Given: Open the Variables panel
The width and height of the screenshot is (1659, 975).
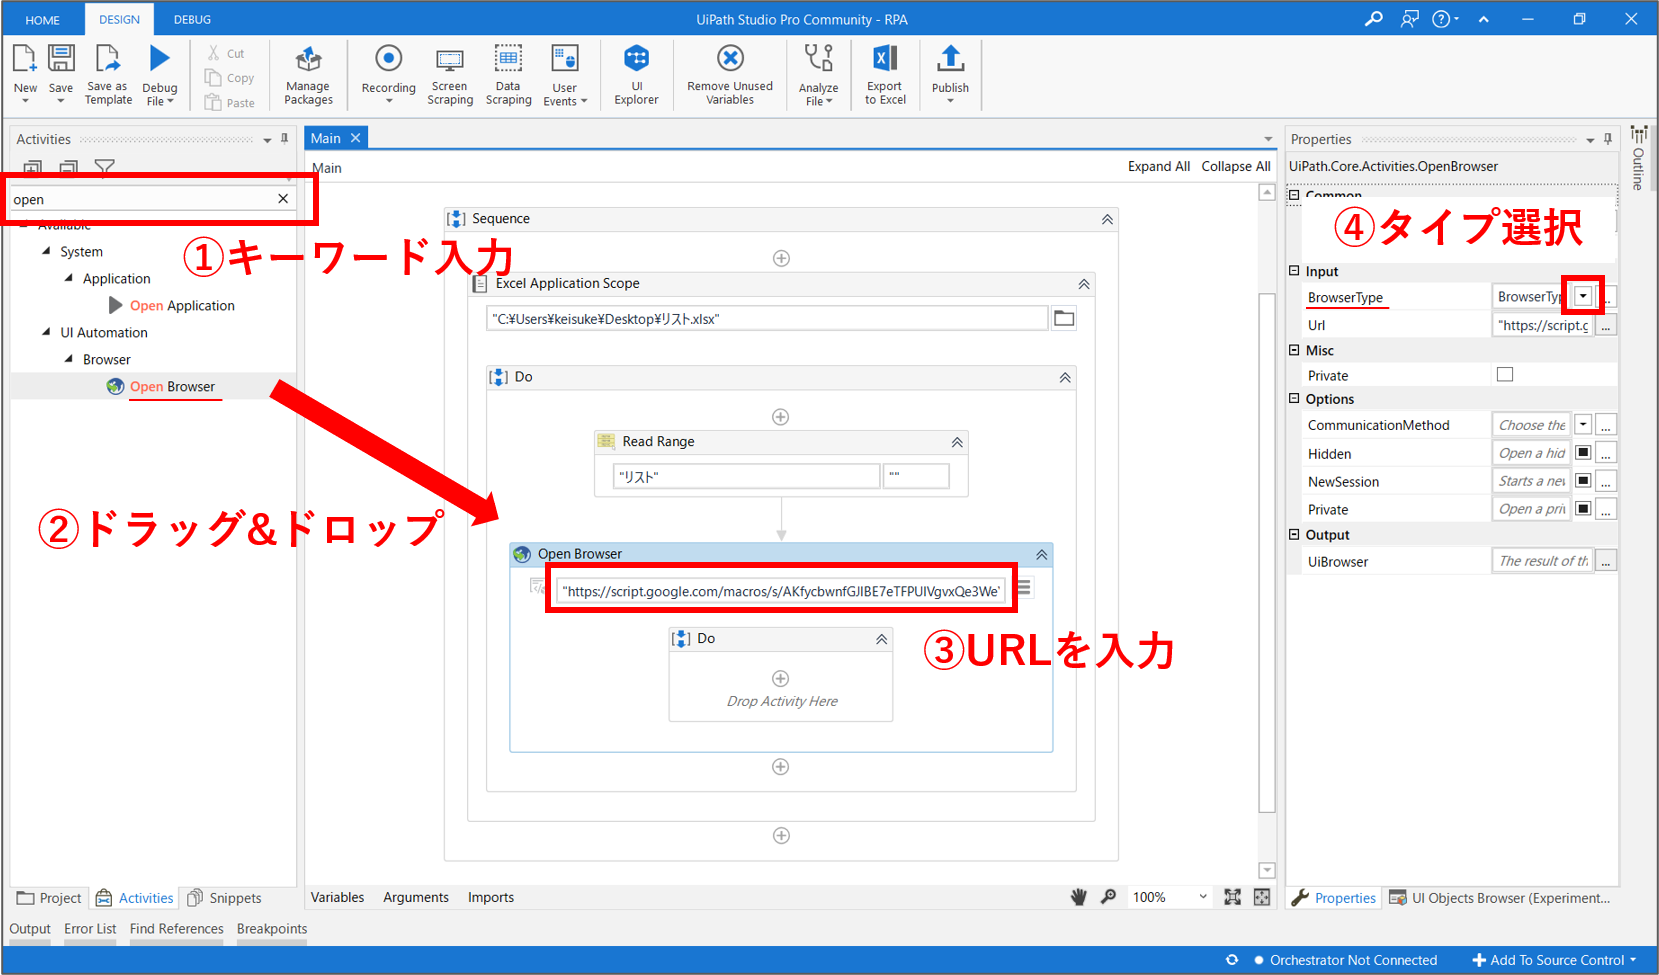Looking at the screenshot, I should 337,897.
